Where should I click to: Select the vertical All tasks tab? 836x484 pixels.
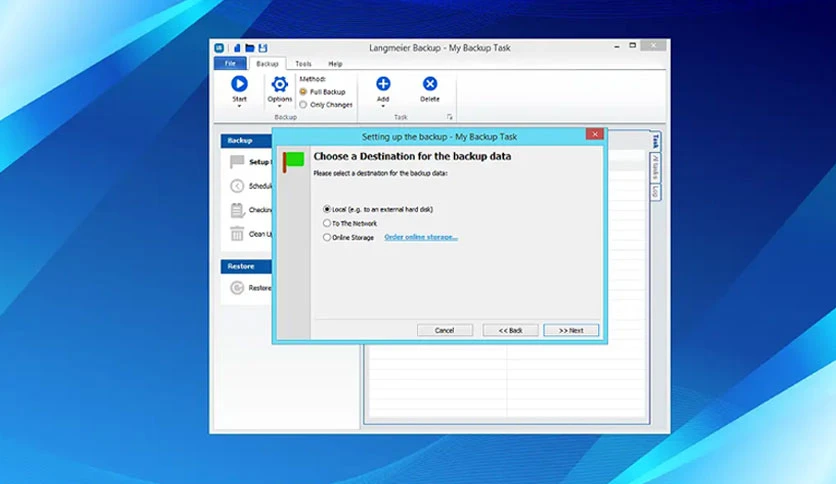click(655, 168)
